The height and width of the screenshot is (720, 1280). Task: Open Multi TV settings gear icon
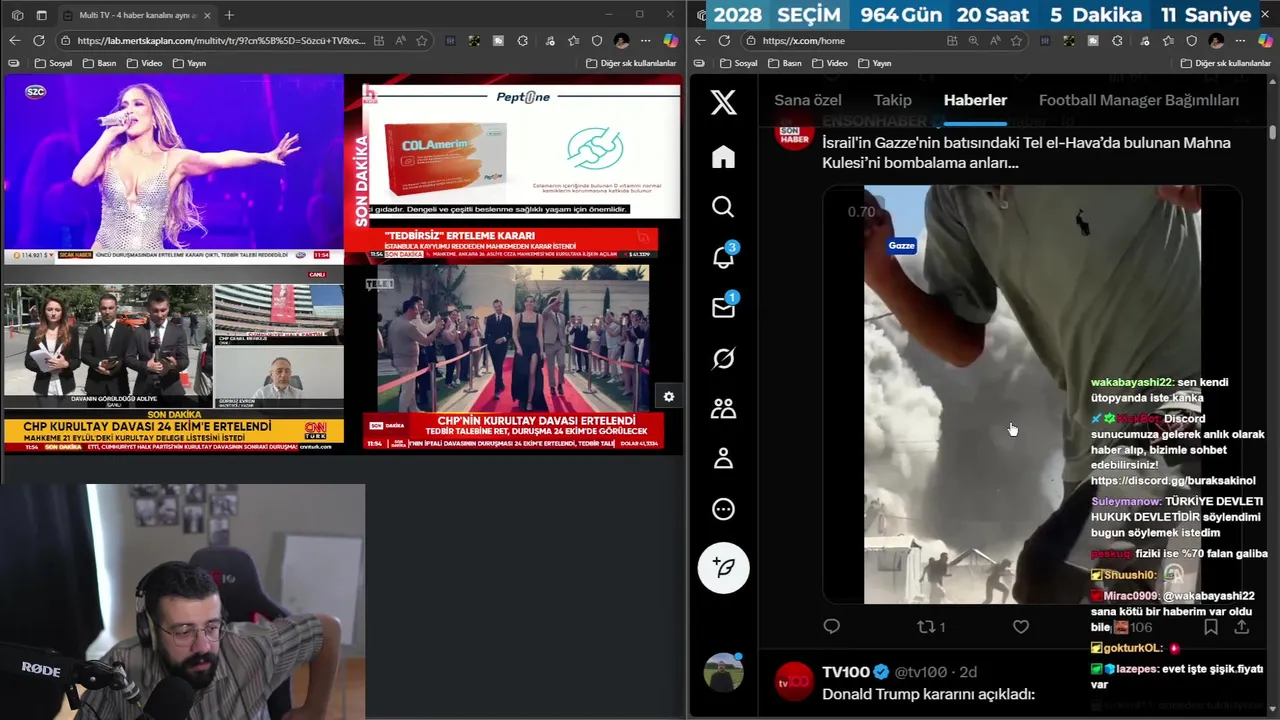[x=669, y=396]
